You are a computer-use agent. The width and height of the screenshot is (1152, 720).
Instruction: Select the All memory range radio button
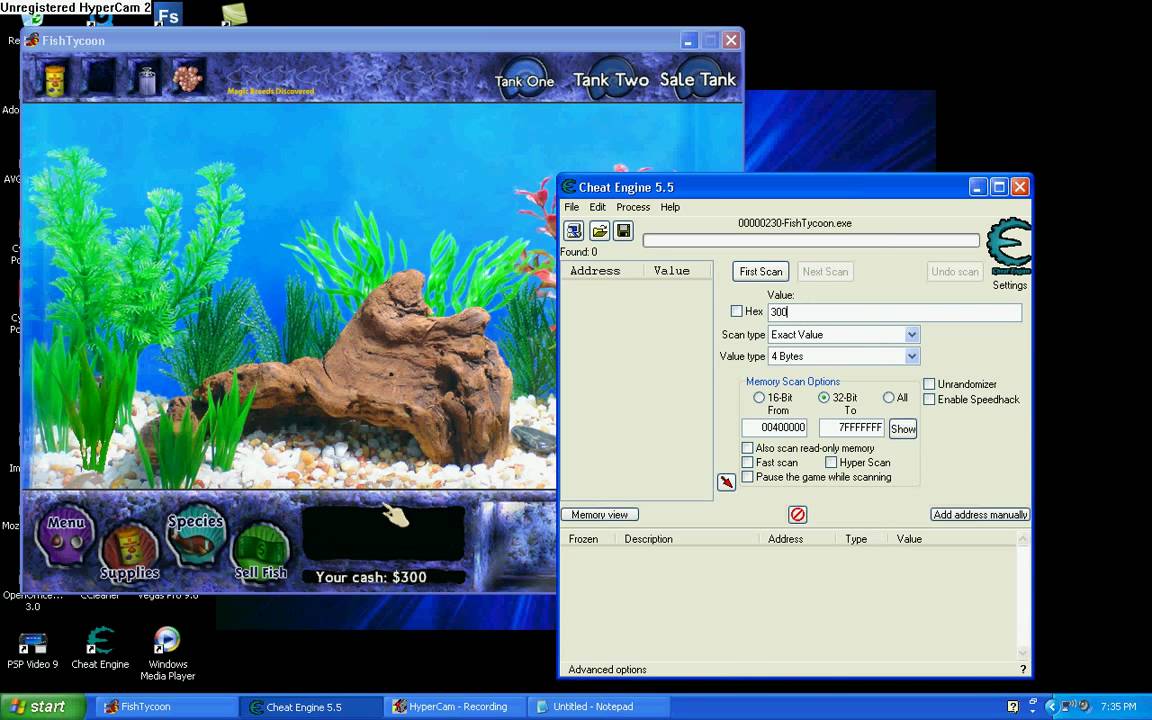pos(888,397)
